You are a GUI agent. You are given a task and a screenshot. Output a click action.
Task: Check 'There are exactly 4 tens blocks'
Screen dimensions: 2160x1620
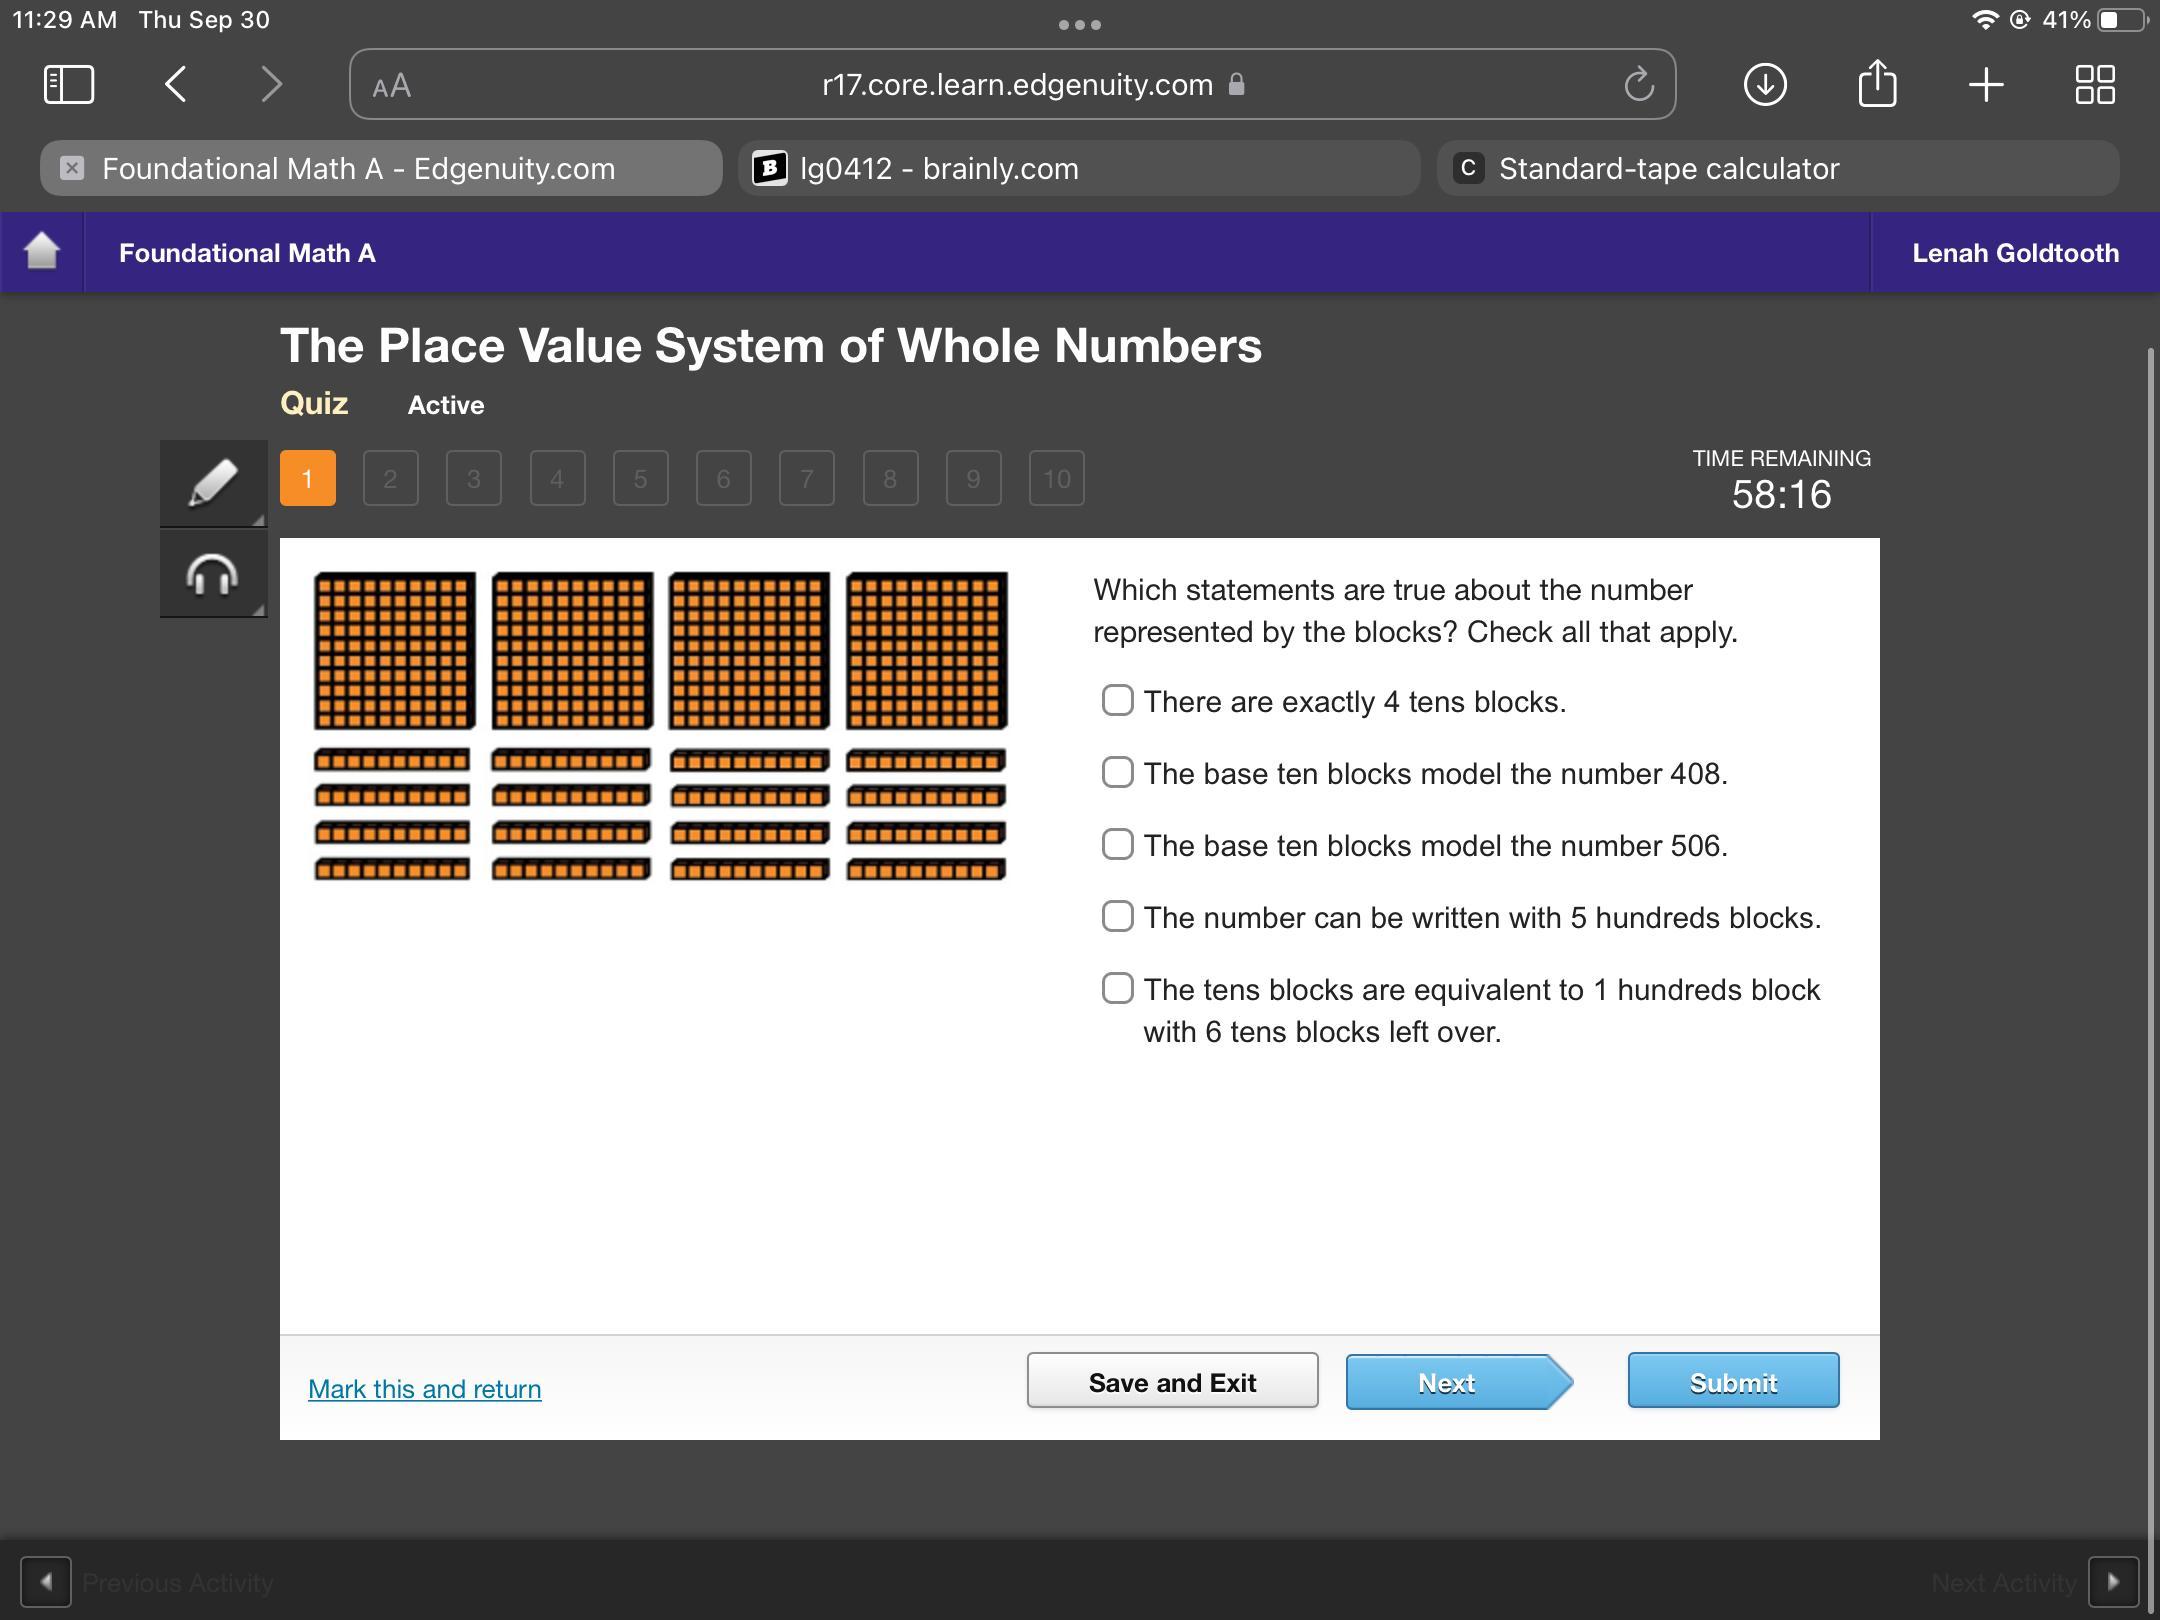[x=1117, y=700]
